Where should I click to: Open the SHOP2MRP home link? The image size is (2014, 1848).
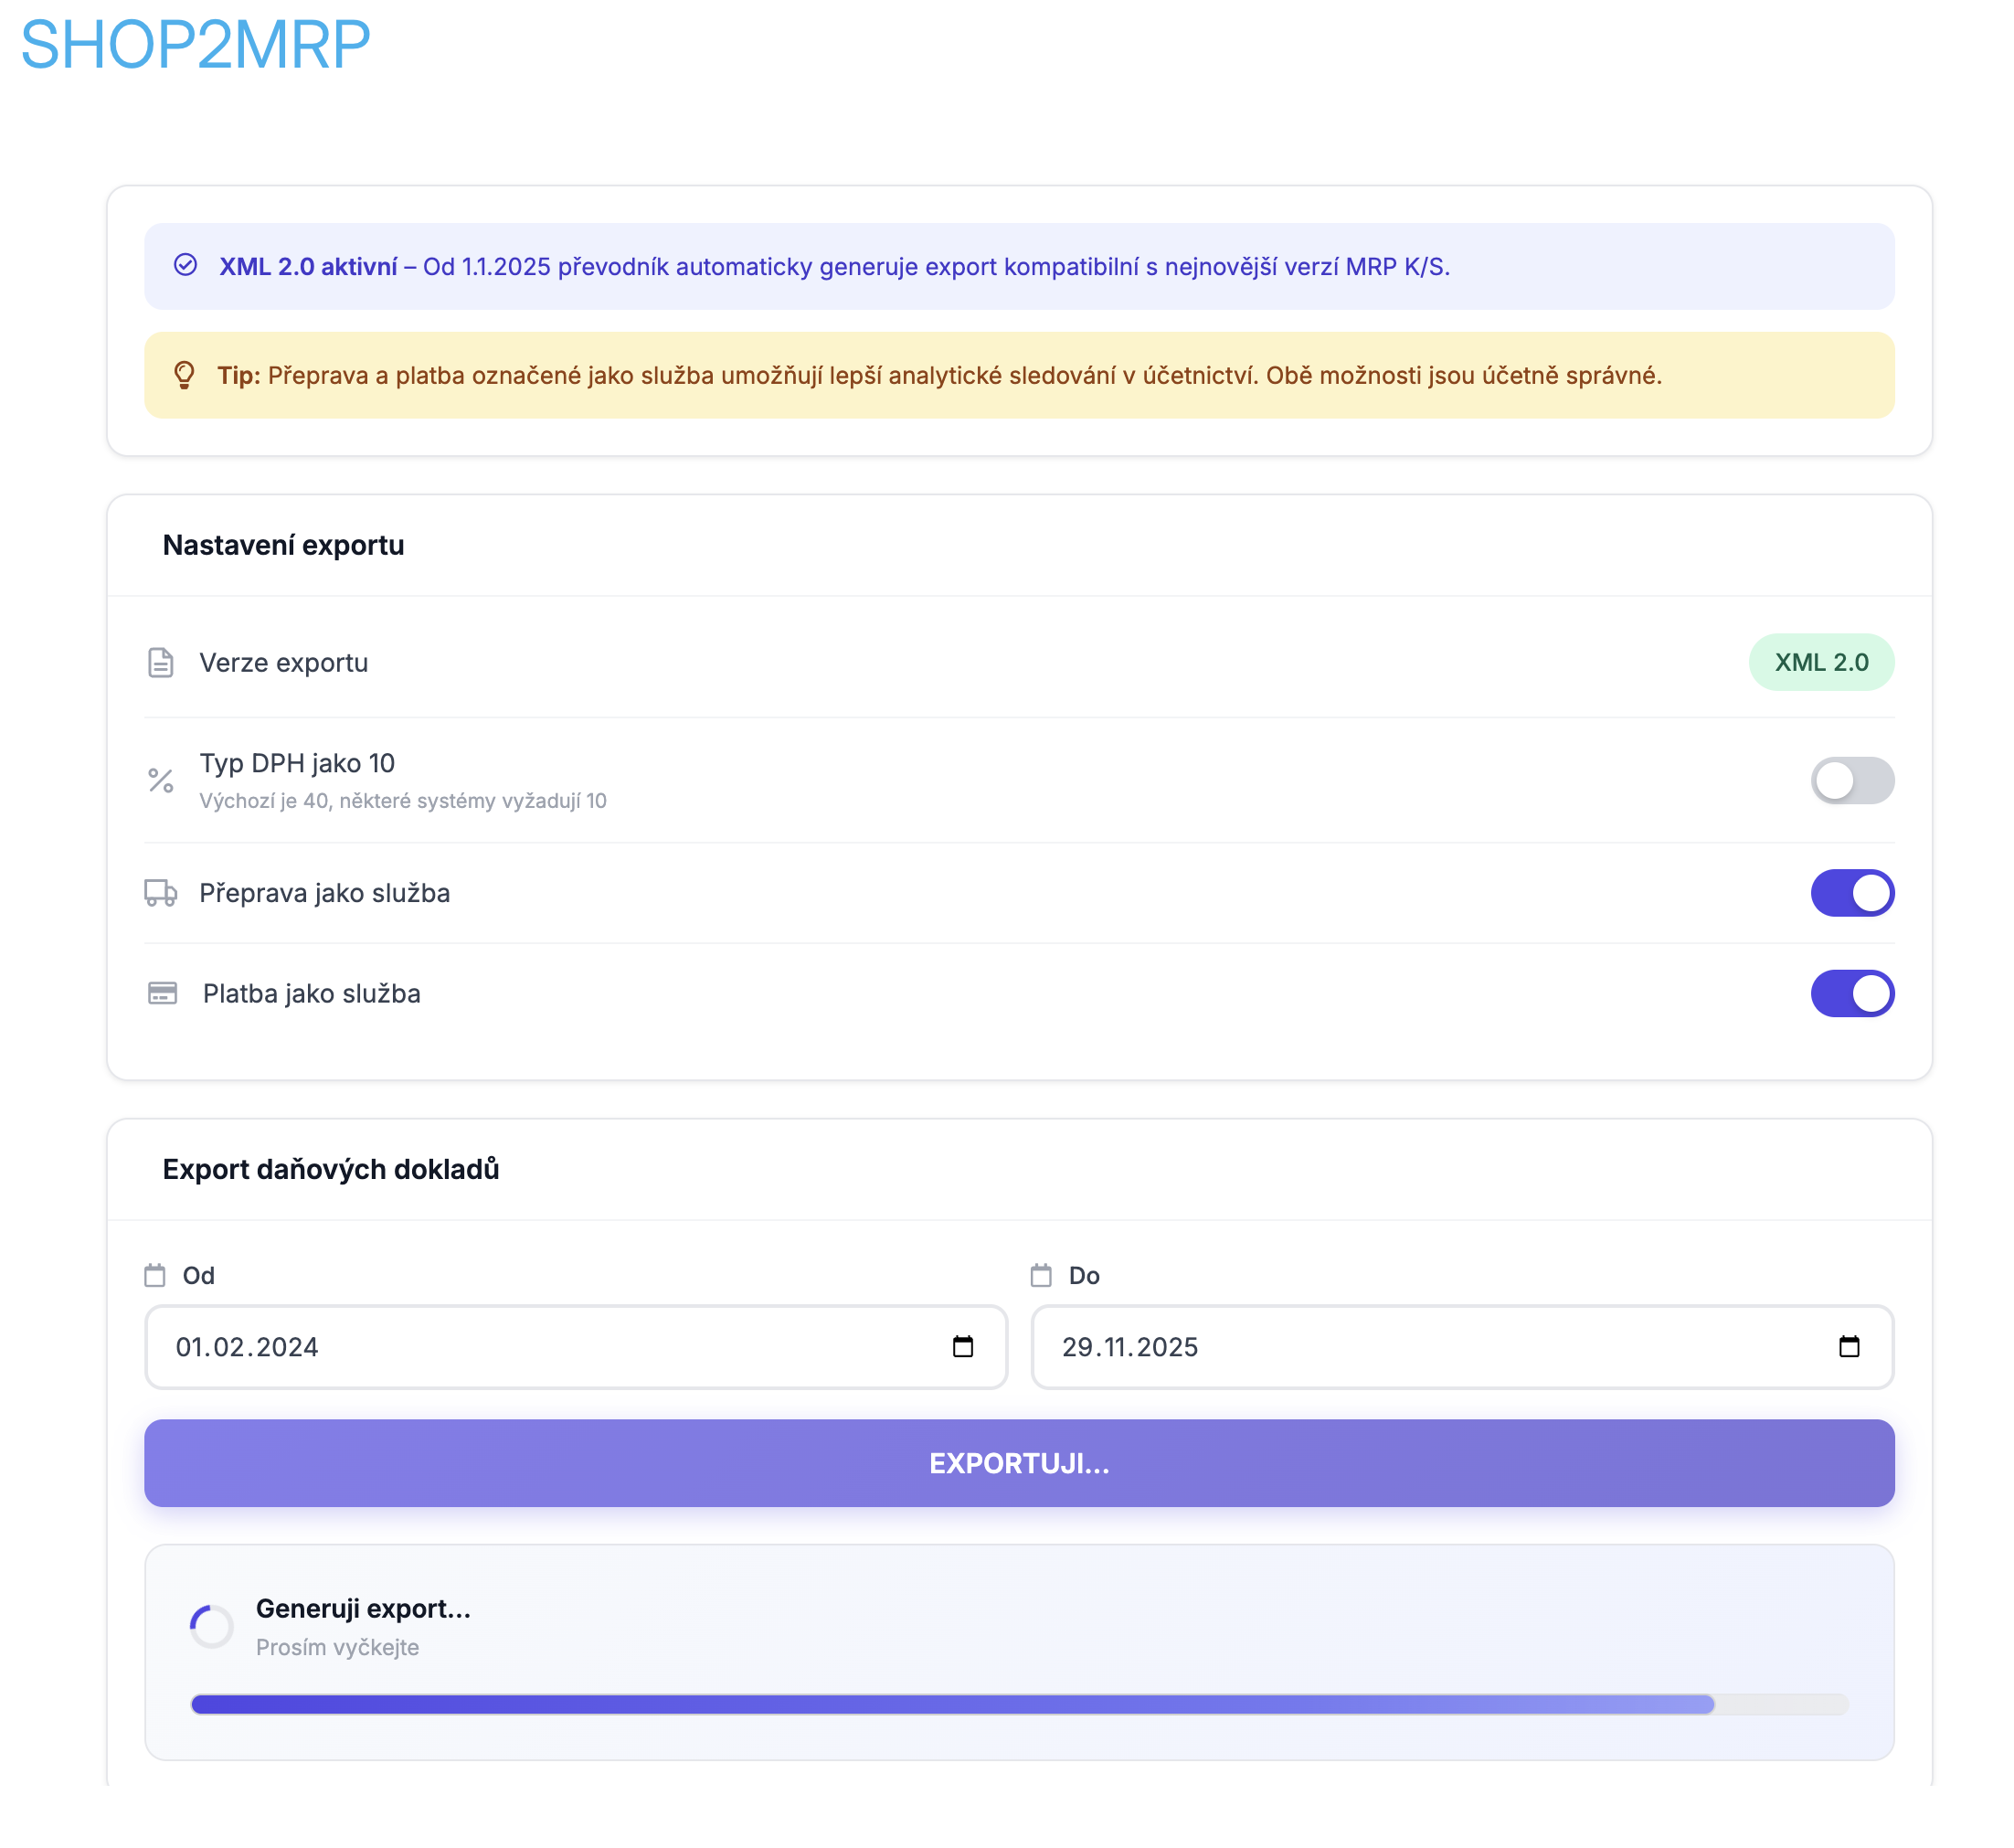point(196,45)
